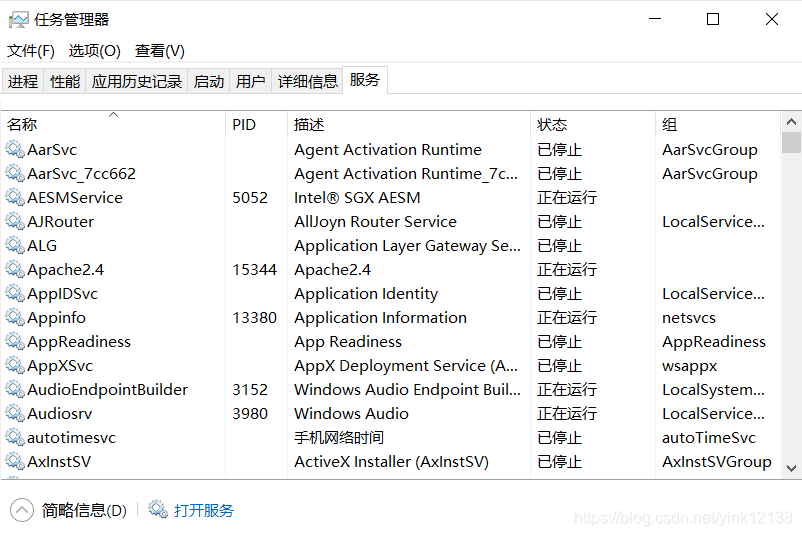Click the service icon beside AppIDSvc
Screen dimensions: 802x536
click(x=15, y=294)
